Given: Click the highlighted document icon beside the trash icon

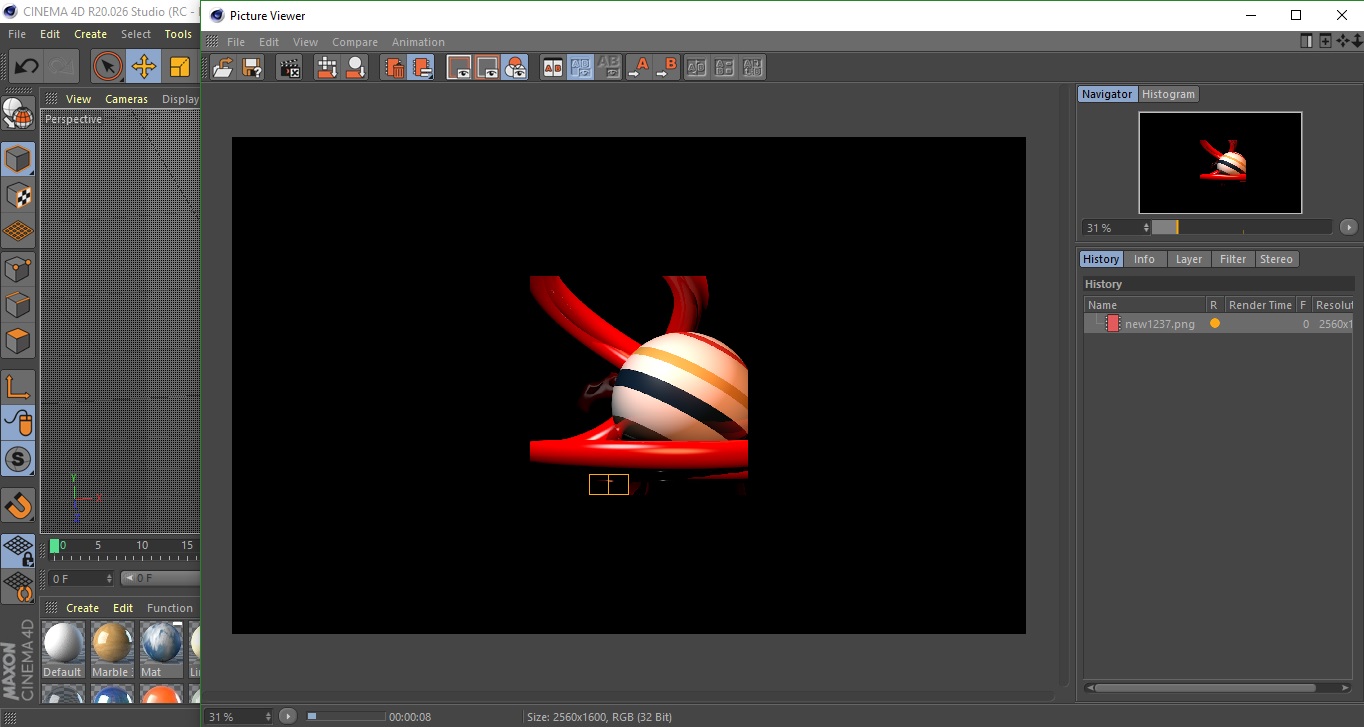Looking at the screenshot, I should [422, 68].
